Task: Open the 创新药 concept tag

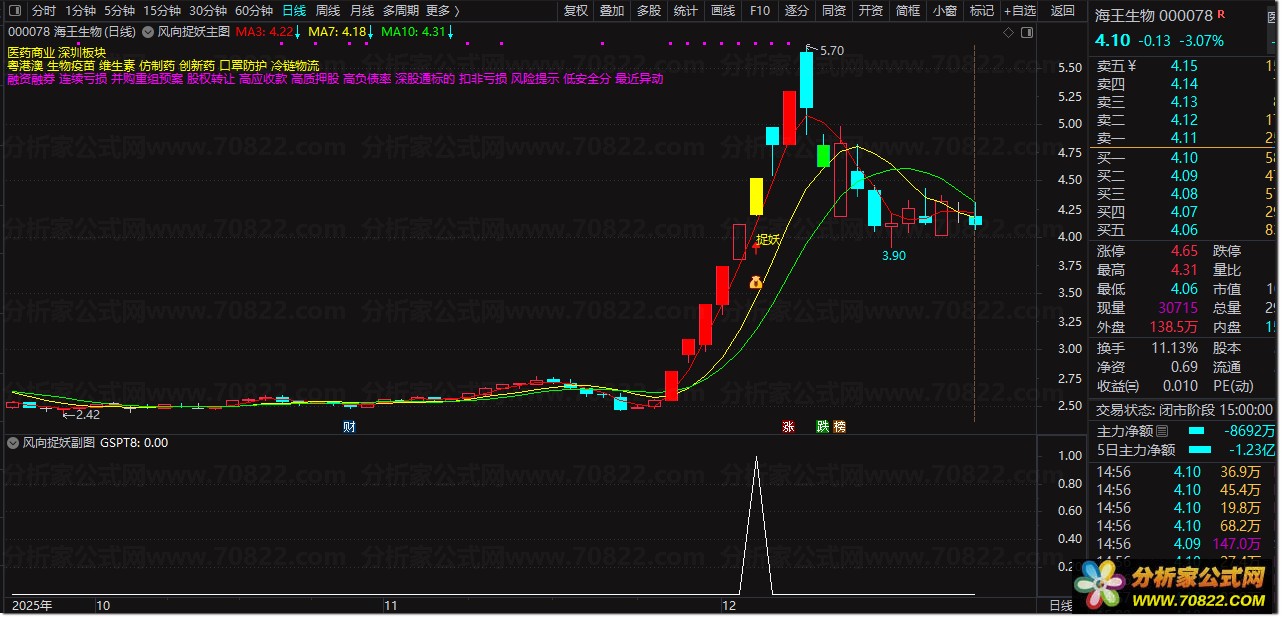Action: [x=197, y=65]
